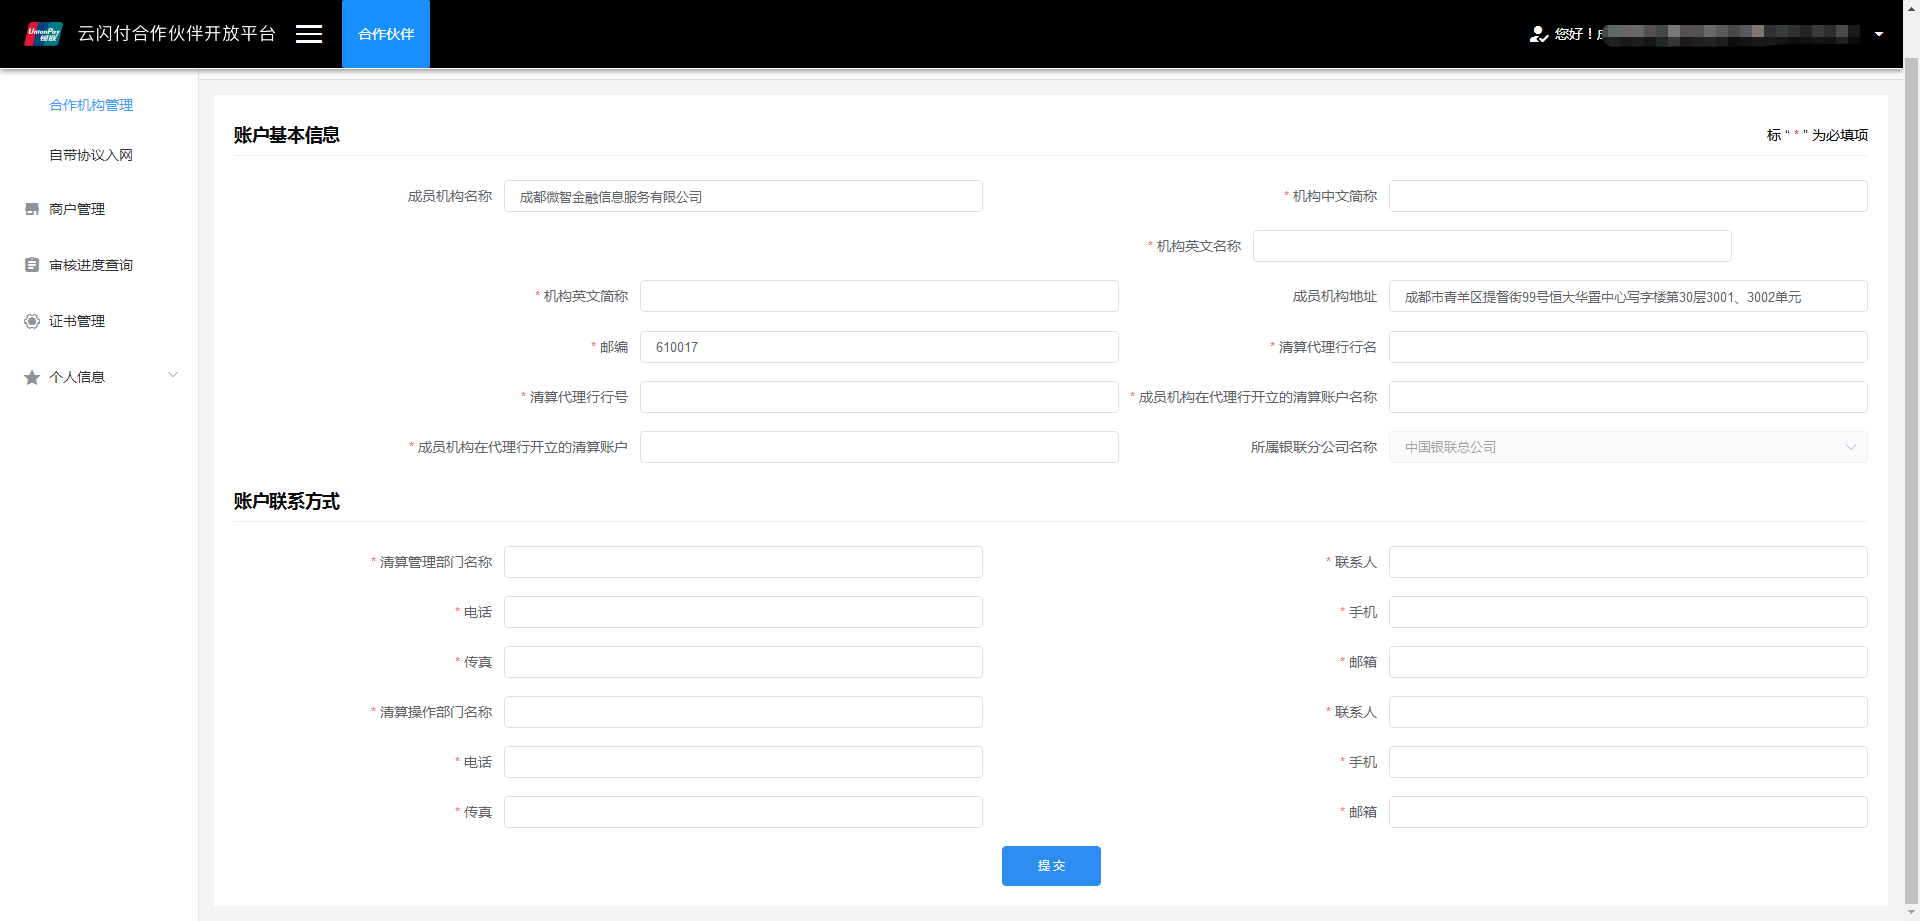Open the user account dropdown arrow
Viewport: 1920px width, 921px height.
click(1879, 34)
